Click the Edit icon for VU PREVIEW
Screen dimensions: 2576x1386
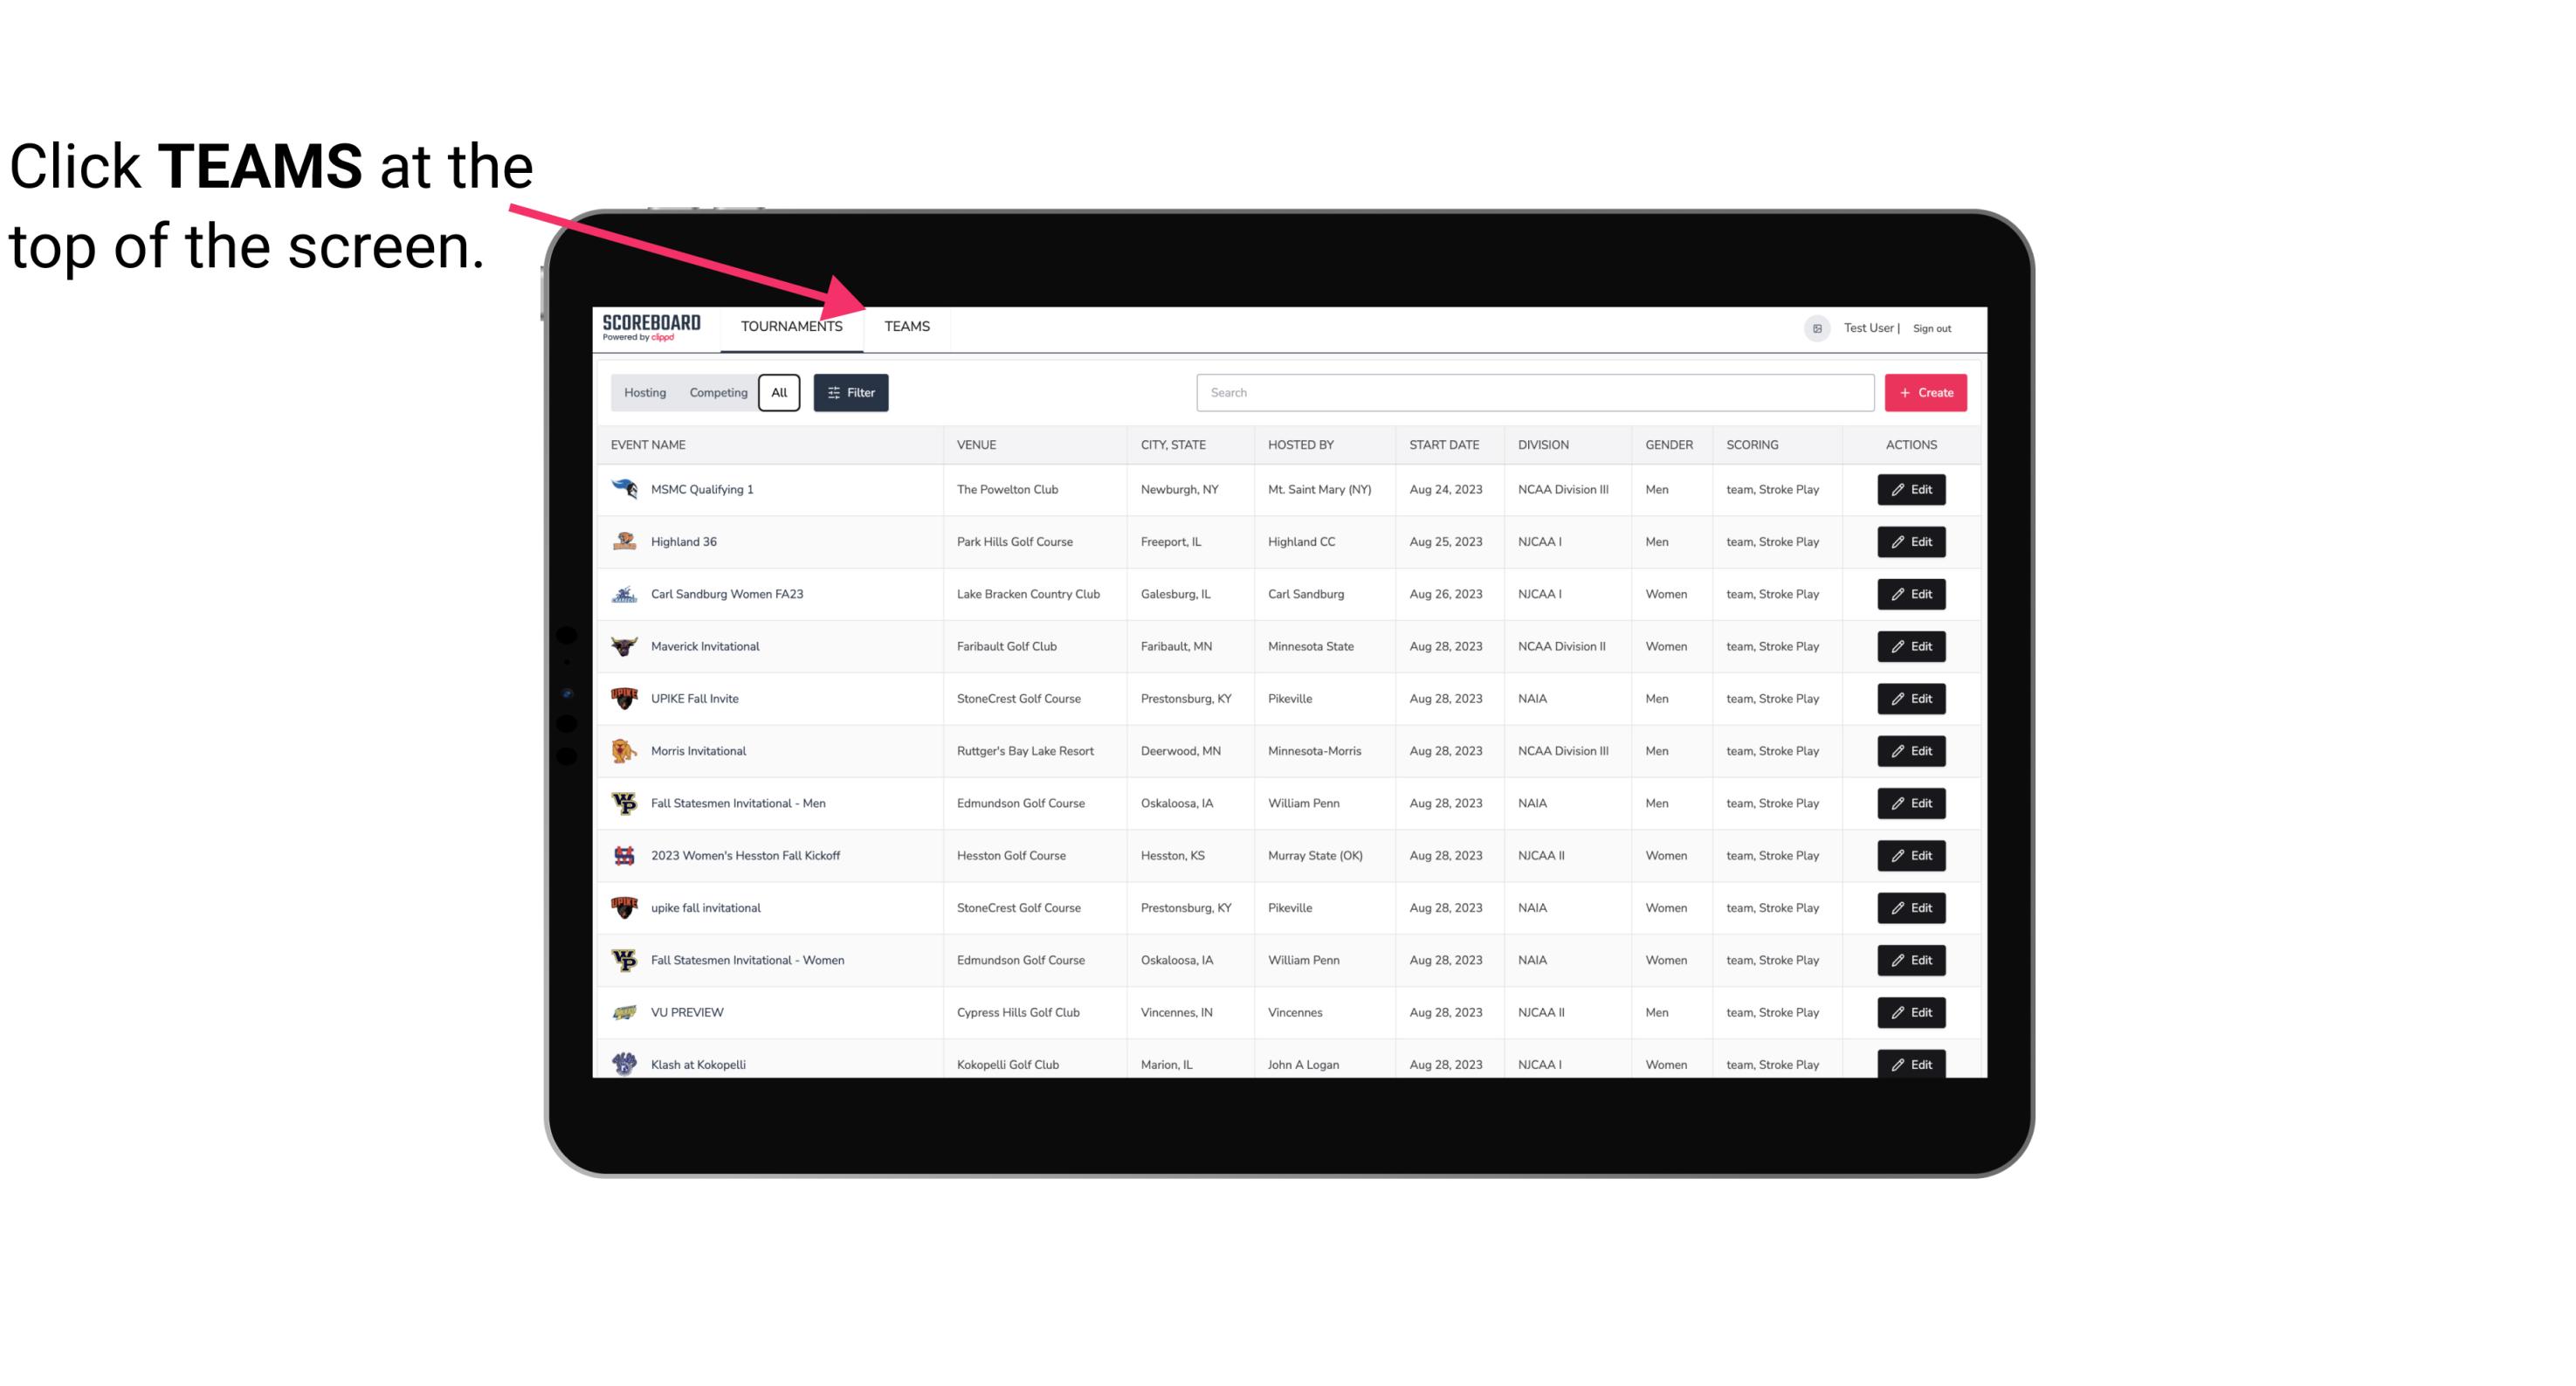(1912, 1010)
